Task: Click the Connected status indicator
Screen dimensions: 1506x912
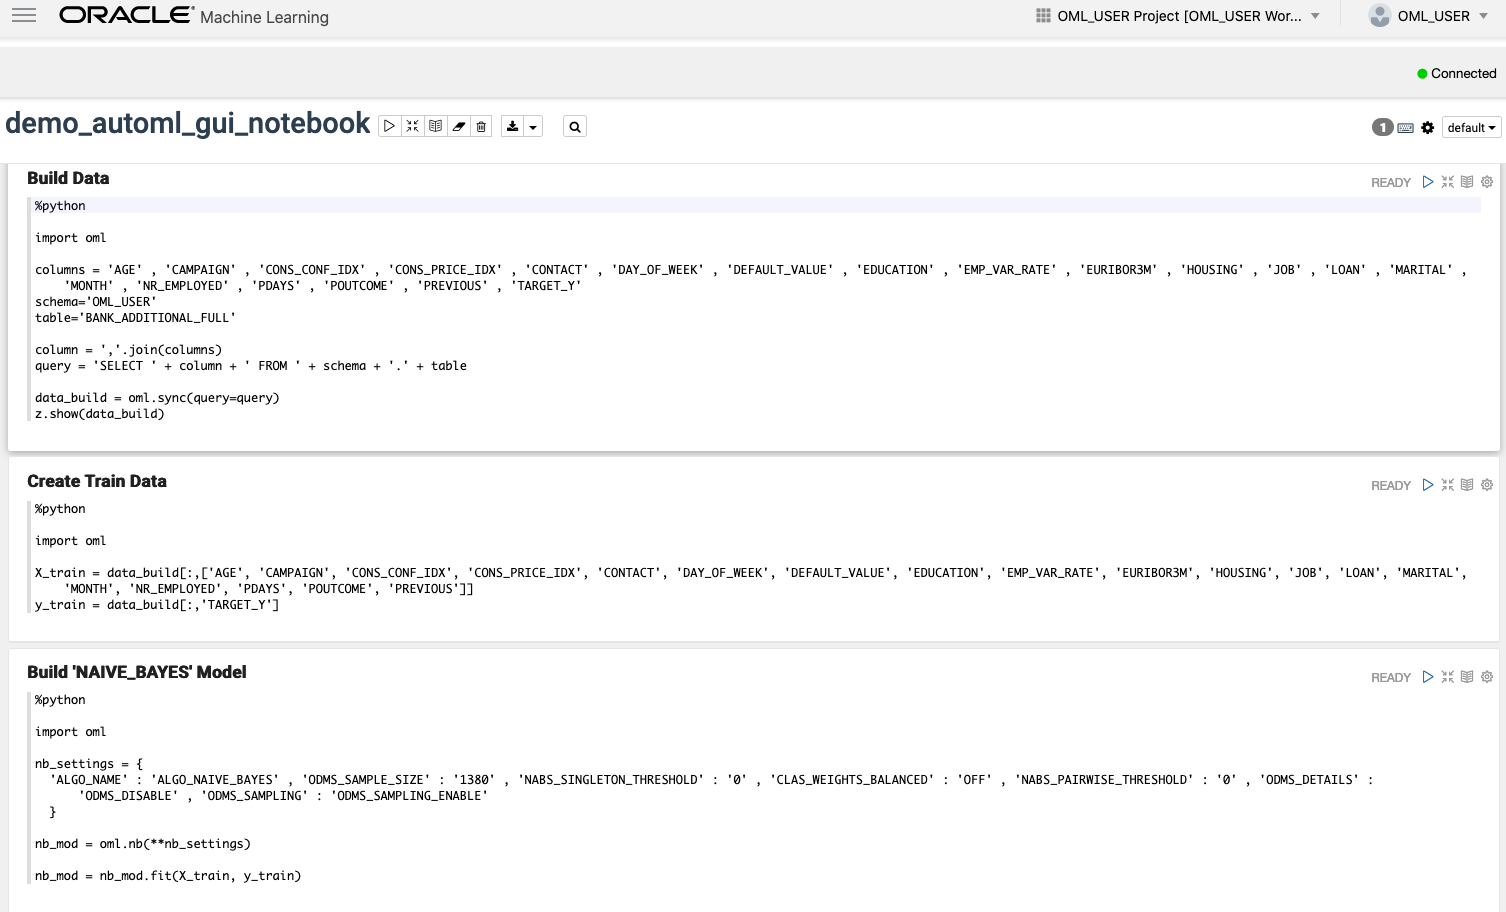Action: [x=1457, y=73]
